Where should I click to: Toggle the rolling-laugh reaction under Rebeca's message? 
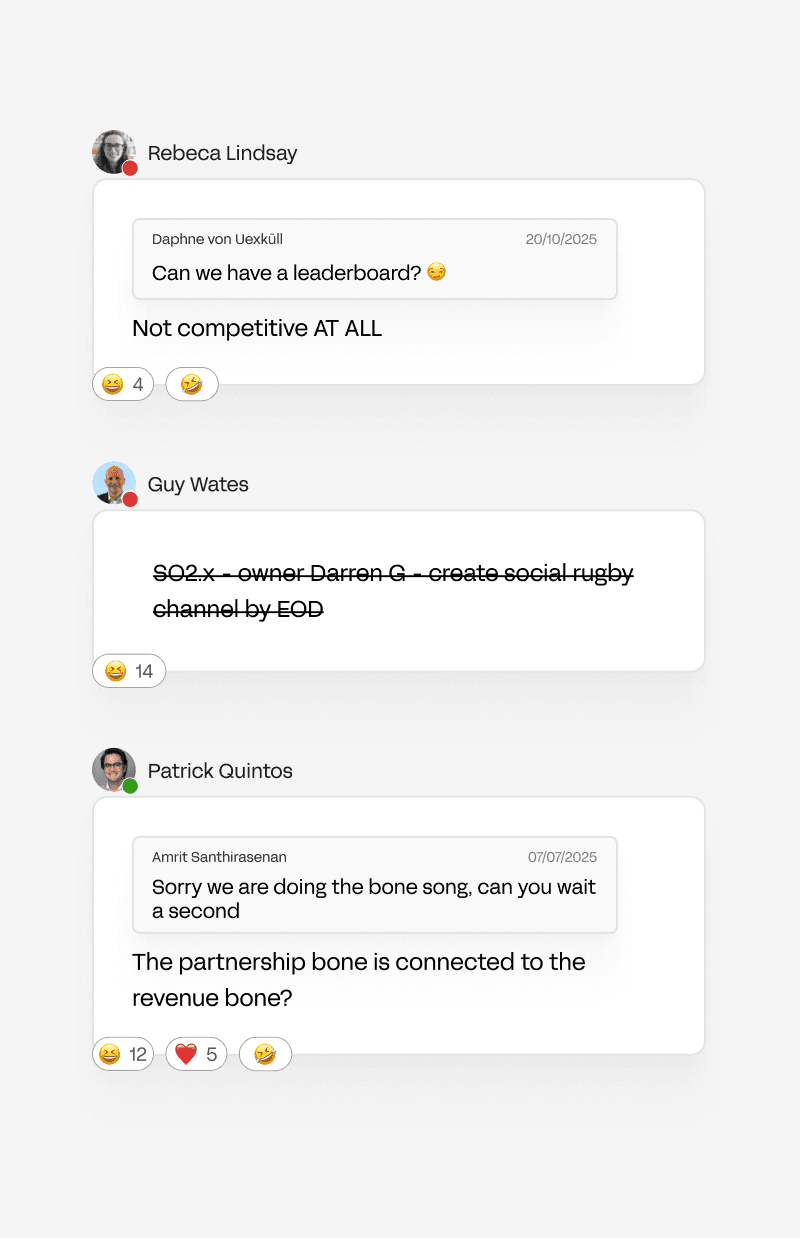(x=192, y=384)
